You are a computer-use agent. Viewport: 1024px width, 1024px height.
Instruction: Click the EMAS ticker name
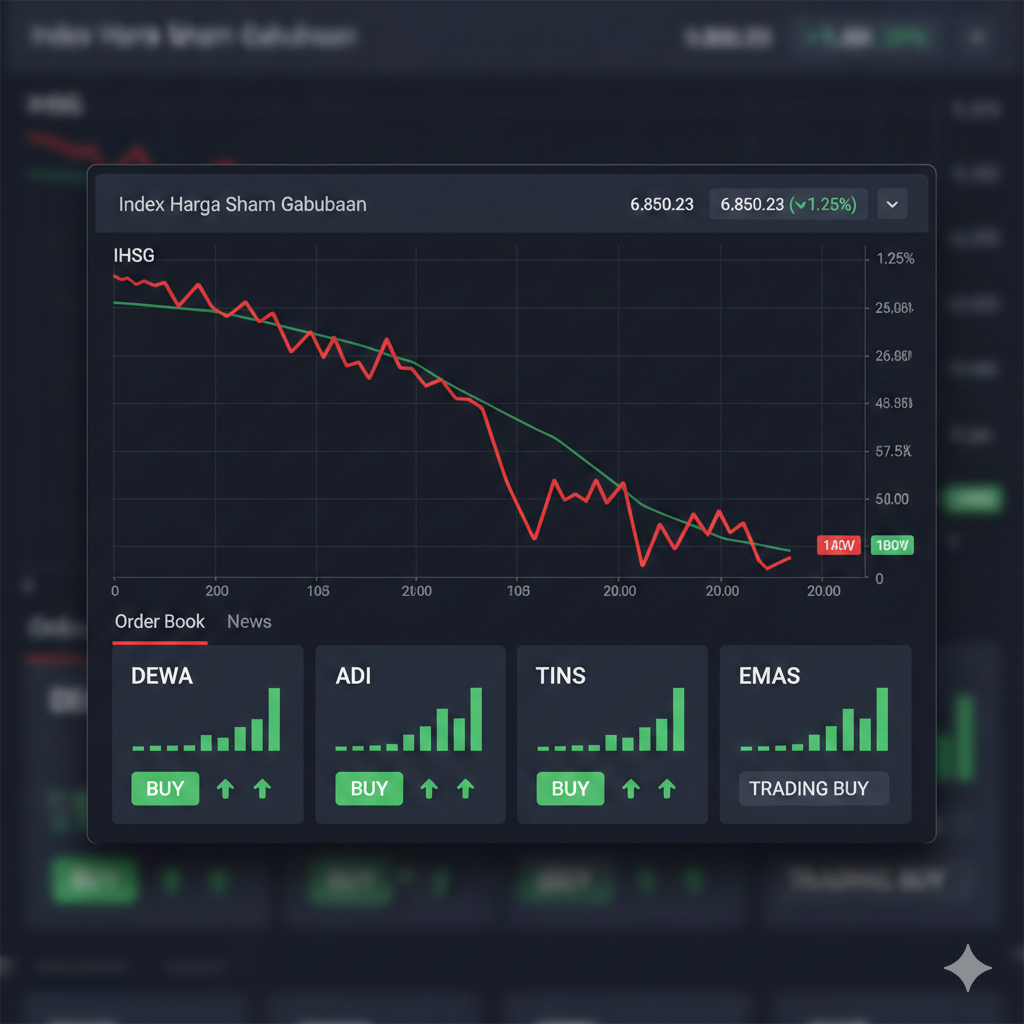(x=769, y=676)
